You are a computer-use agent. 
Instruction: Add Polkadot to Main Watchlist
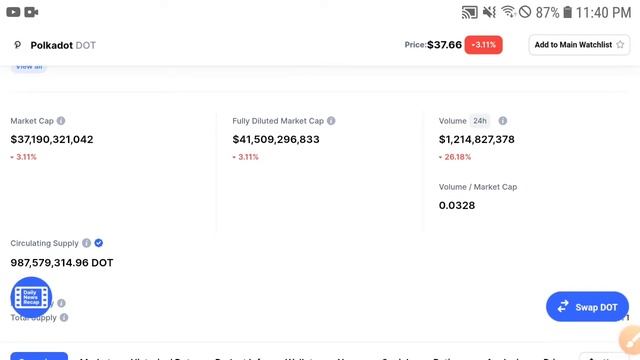(x=579, y=45)
